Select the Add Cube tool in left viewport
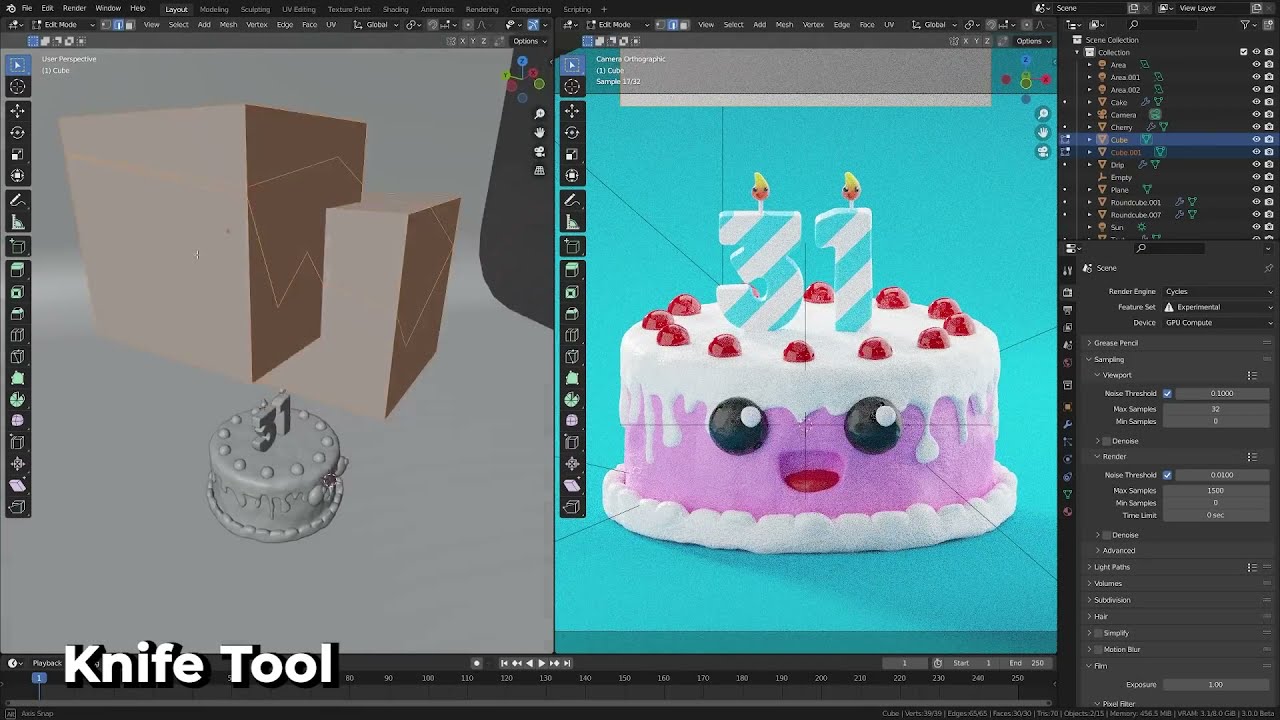Screen dimensions: 1280x720 click(17, 247)
